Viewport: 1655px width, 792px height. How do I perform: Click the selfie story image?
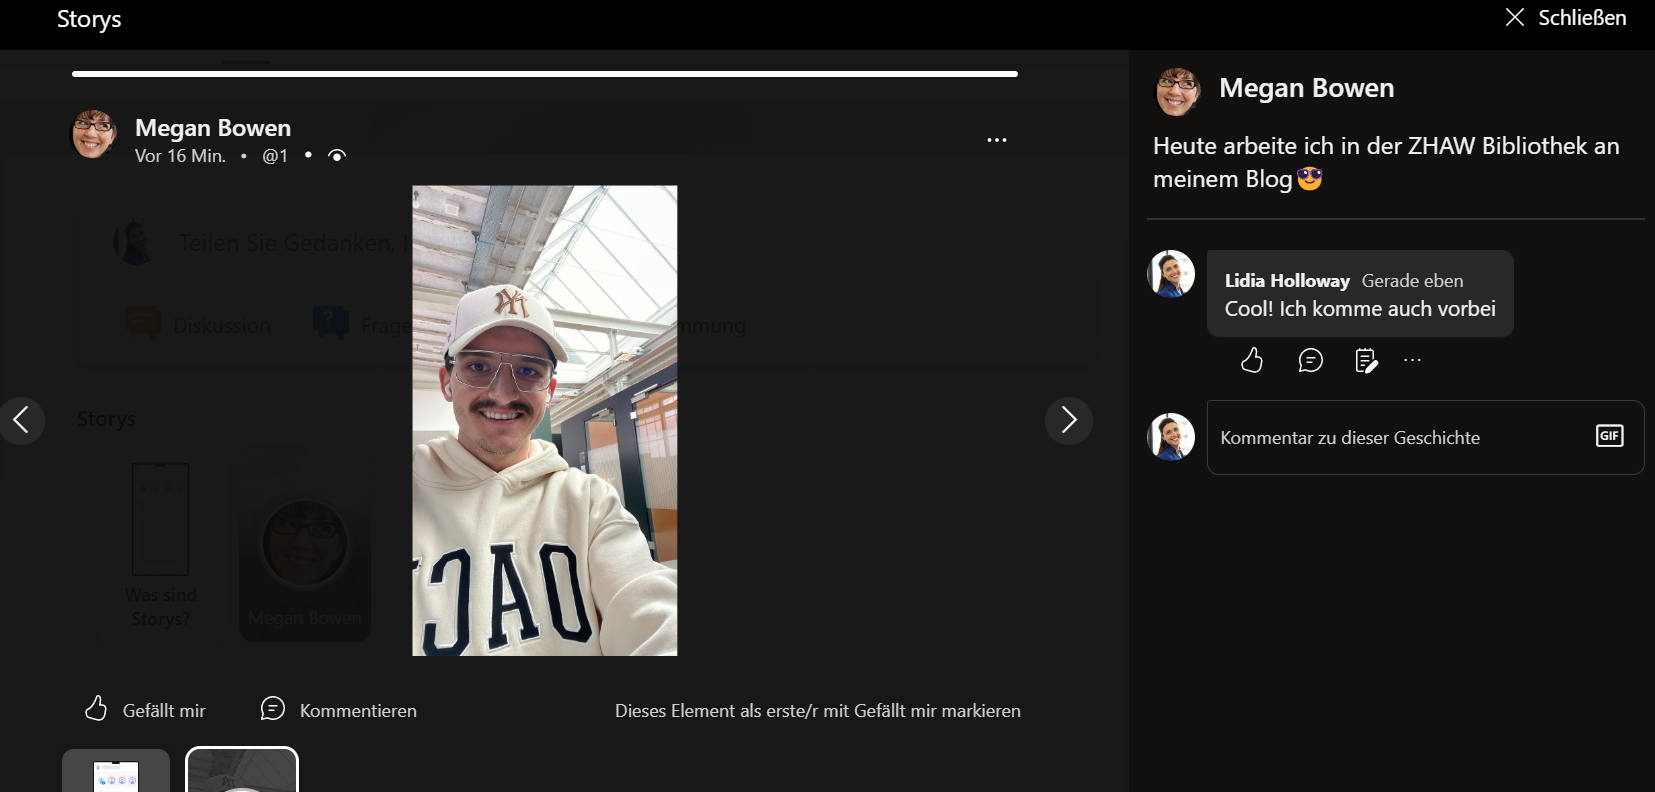[545, 420]
